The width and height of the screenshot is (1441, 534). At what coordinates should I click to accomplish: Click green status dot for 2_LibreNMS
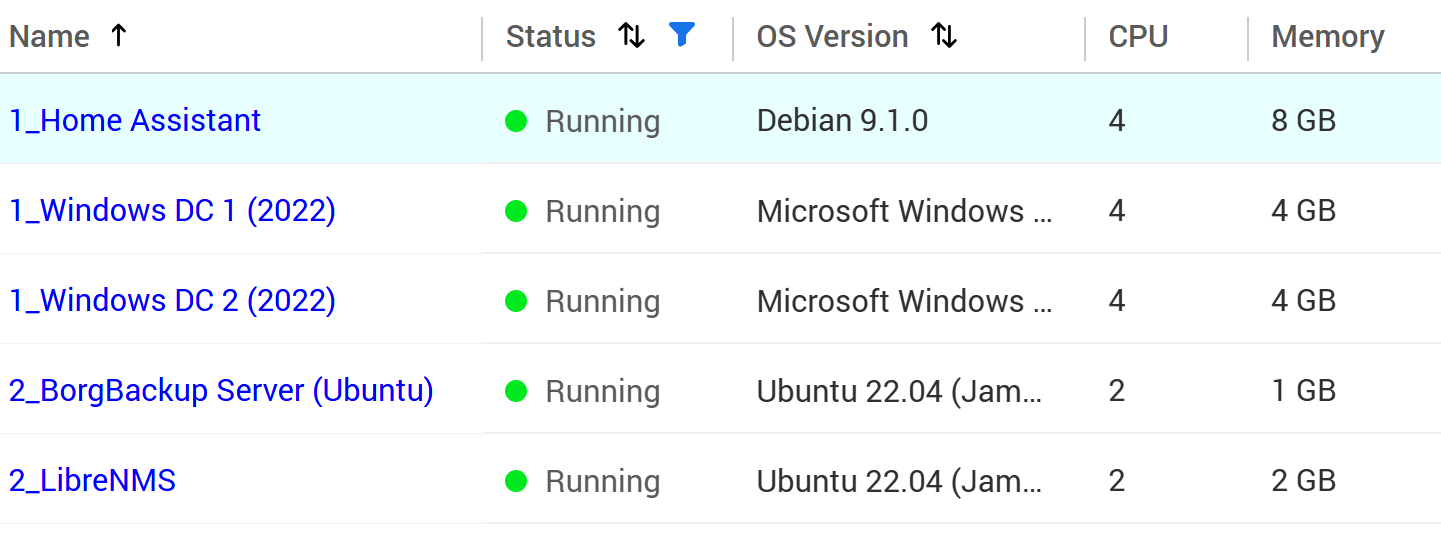(516, 482)
